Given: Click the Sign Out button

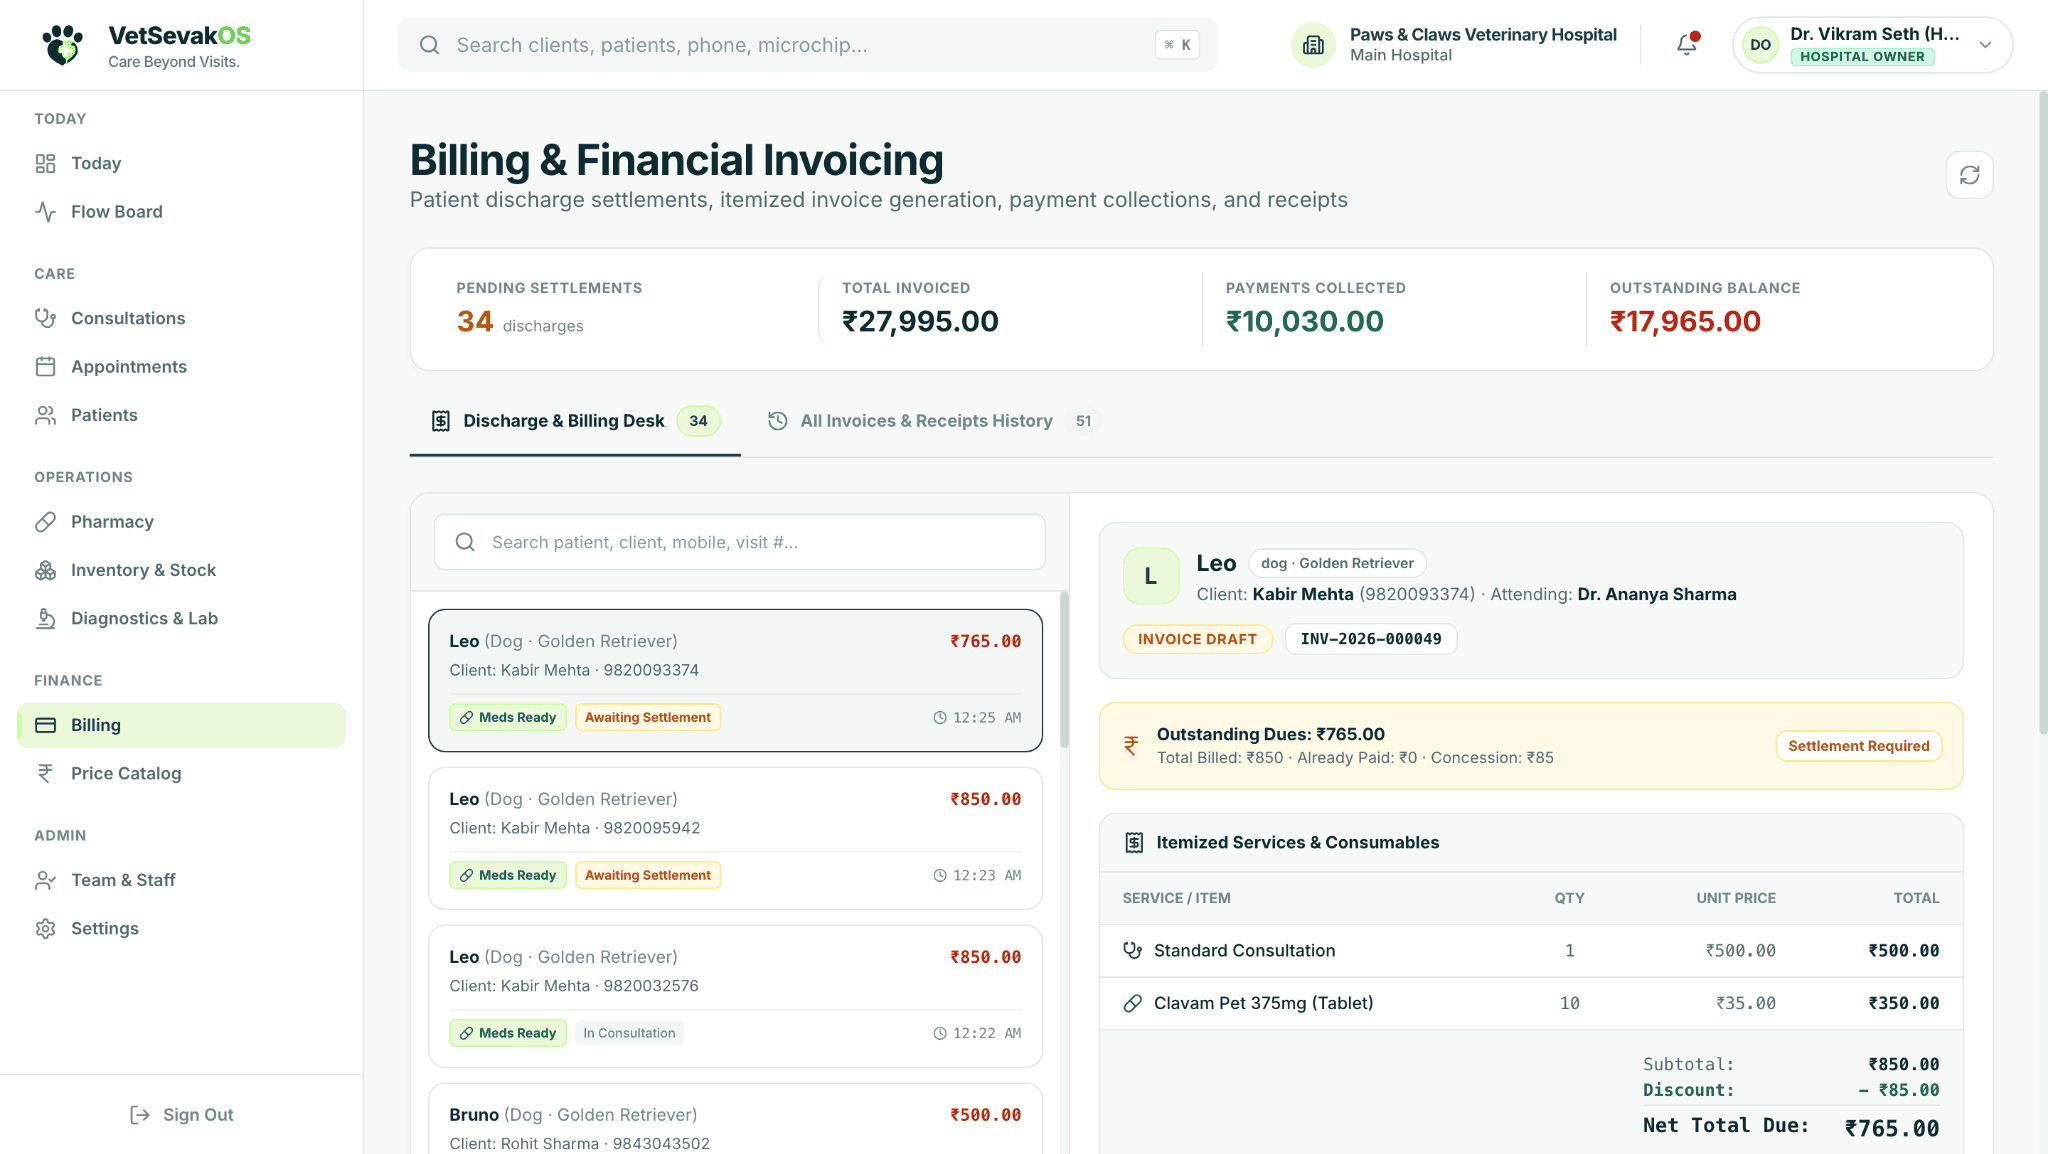Looking at the screenshot, I should click(x=181, y=1114).
